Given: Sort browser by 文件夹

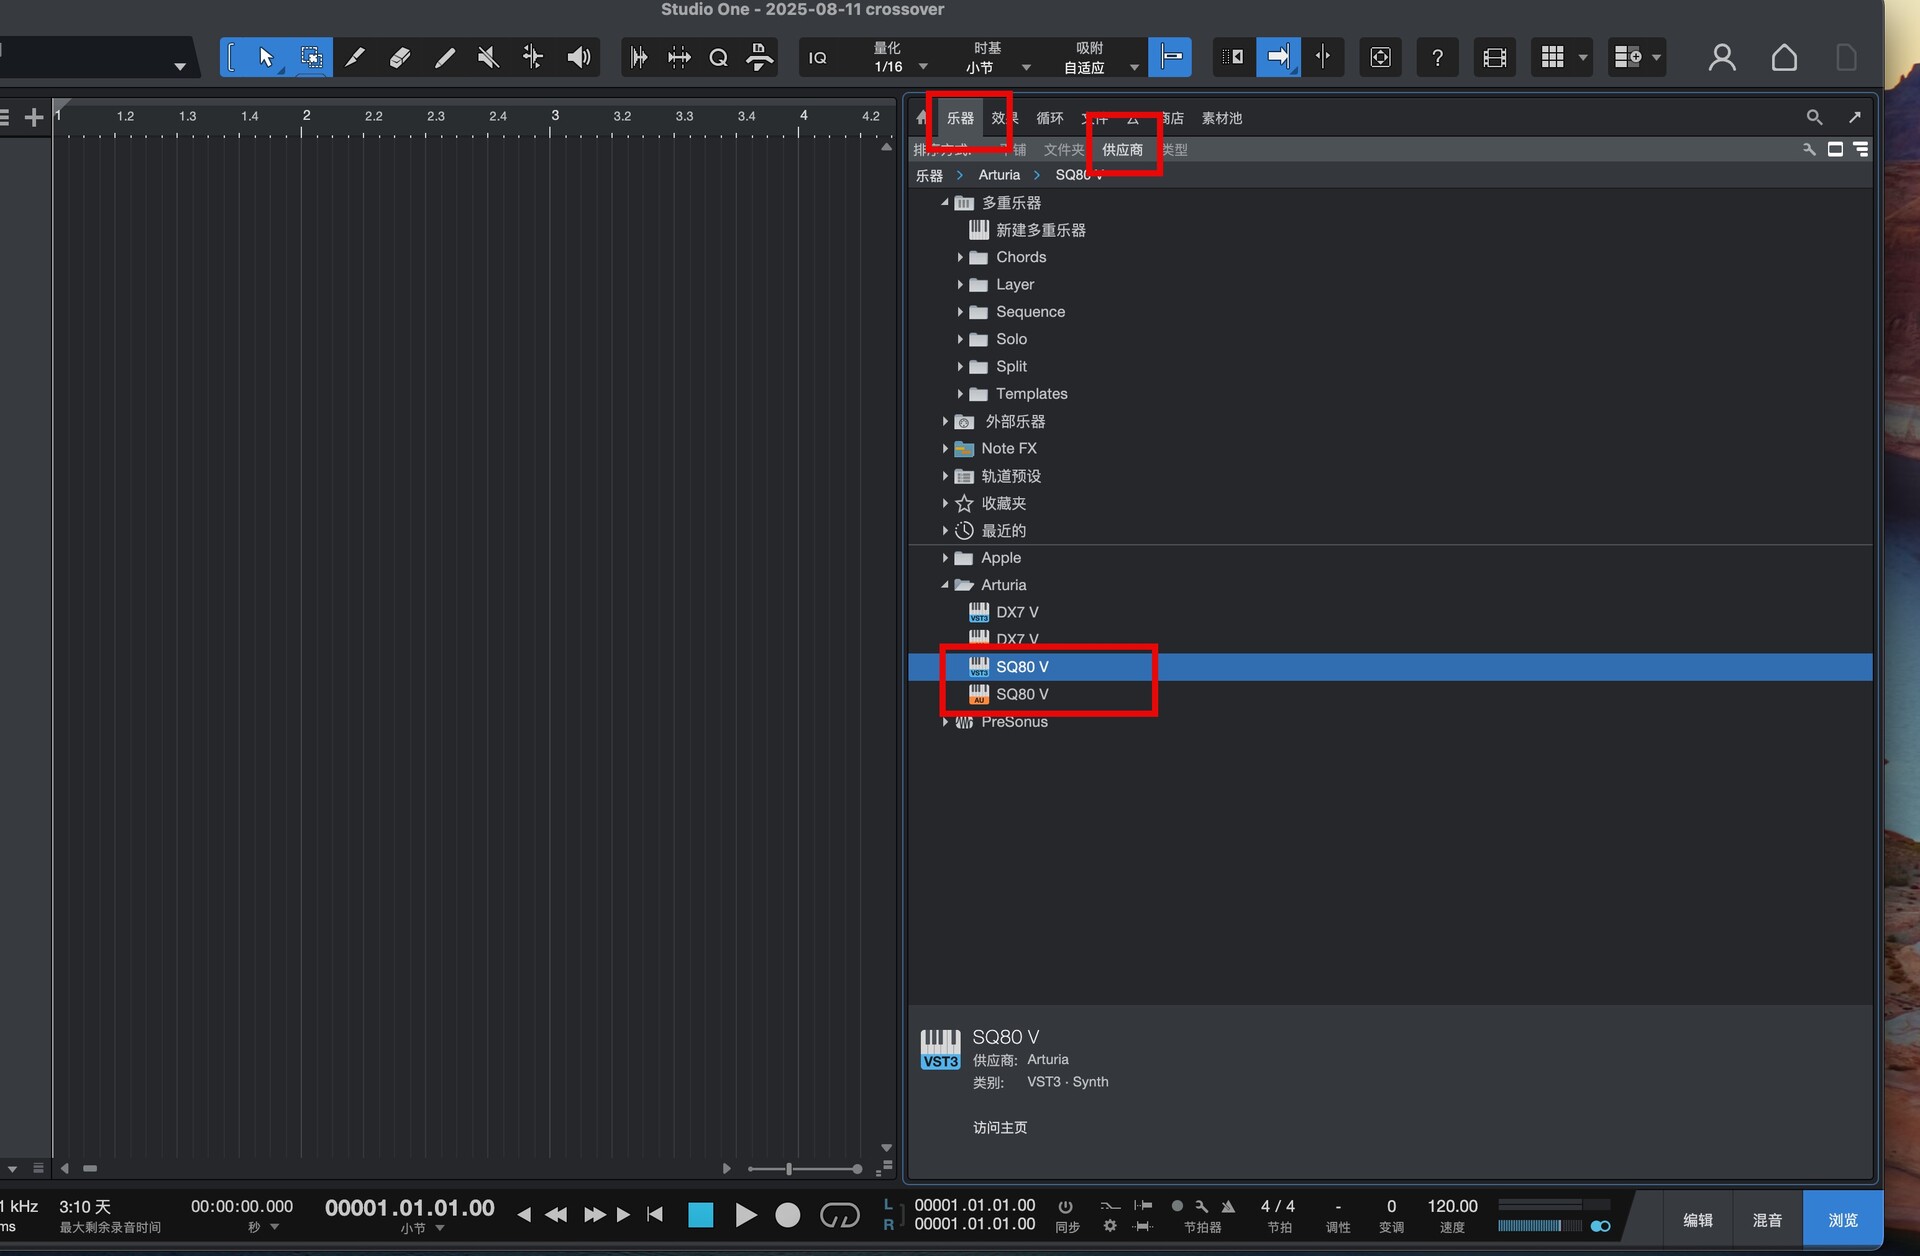Looking at the screenshot, I should point(1064,149).
